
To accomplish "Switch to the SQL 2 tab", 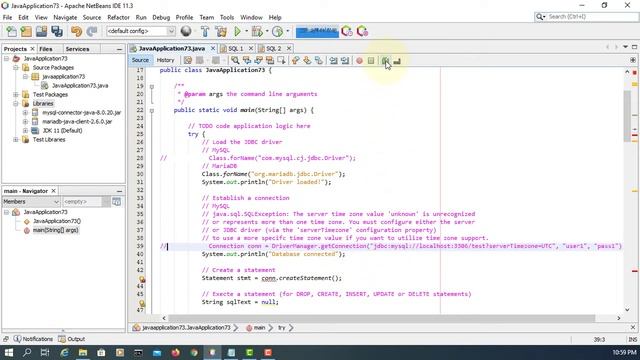I will point(274,49).
